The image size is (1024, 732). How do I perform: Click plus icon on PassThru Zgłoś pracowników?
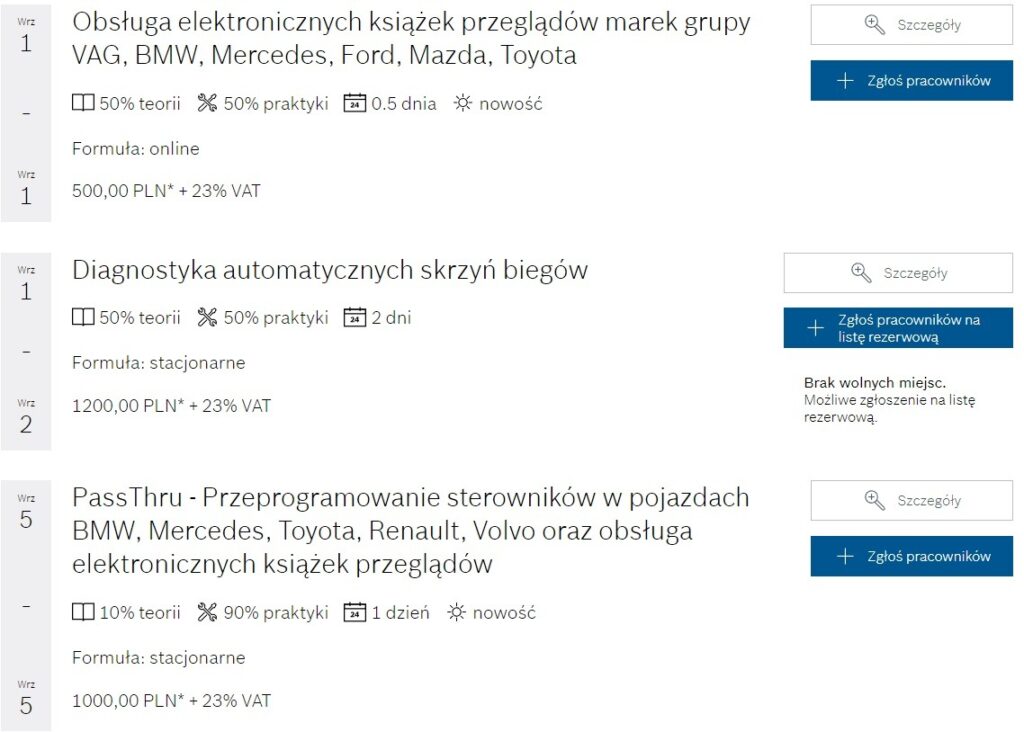[845, 556]
